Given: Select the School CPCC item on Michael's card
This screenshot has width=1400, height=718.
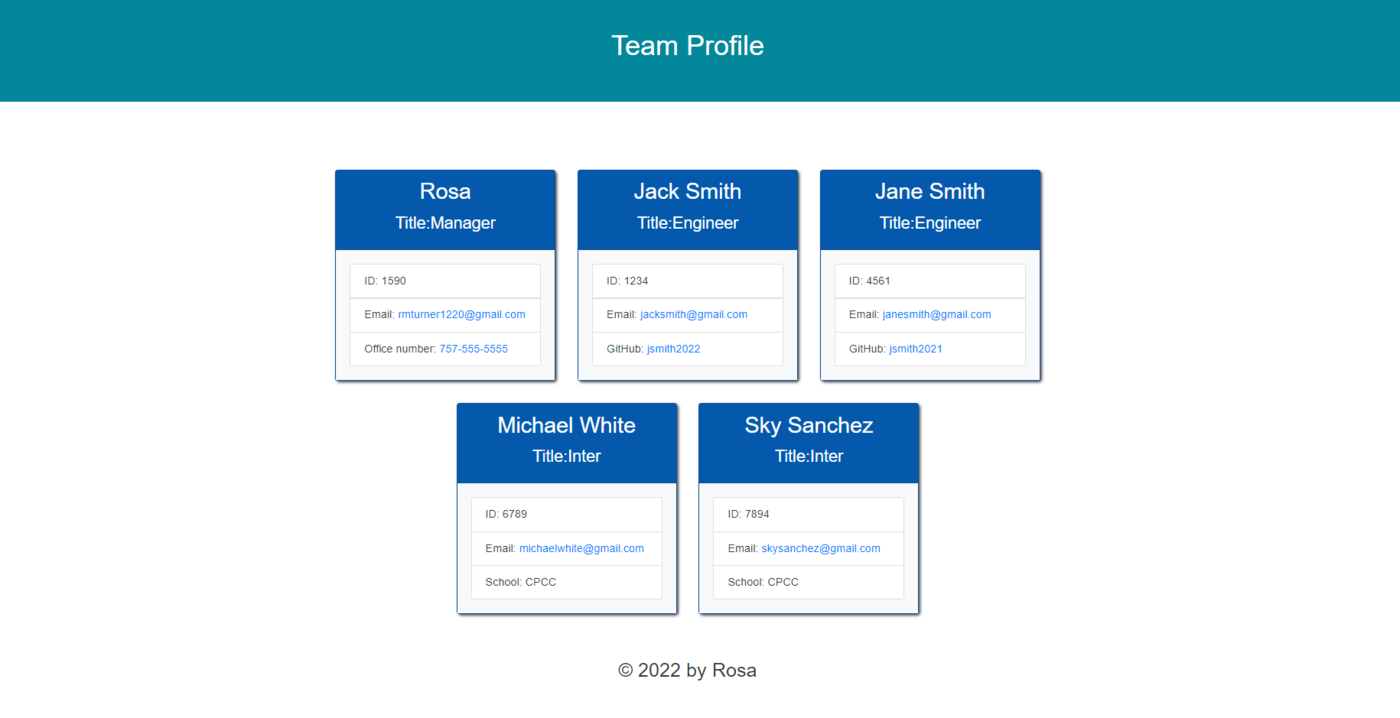Looking at the screenshot, I should tap(566, 581).
